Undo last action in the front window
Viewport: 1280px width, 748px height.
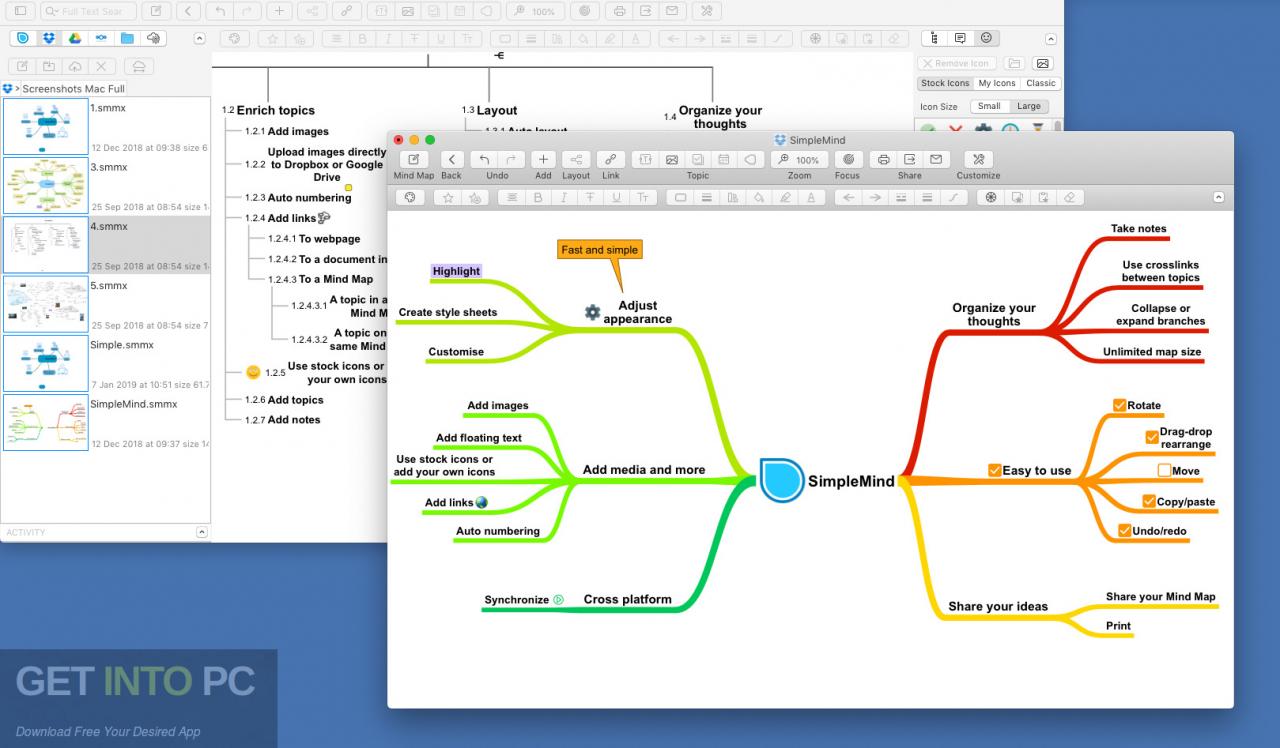485,159
